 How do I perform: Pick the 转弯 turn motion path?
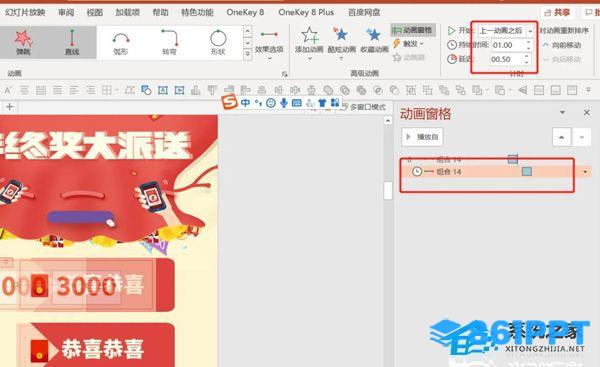[x=169, y=43]
